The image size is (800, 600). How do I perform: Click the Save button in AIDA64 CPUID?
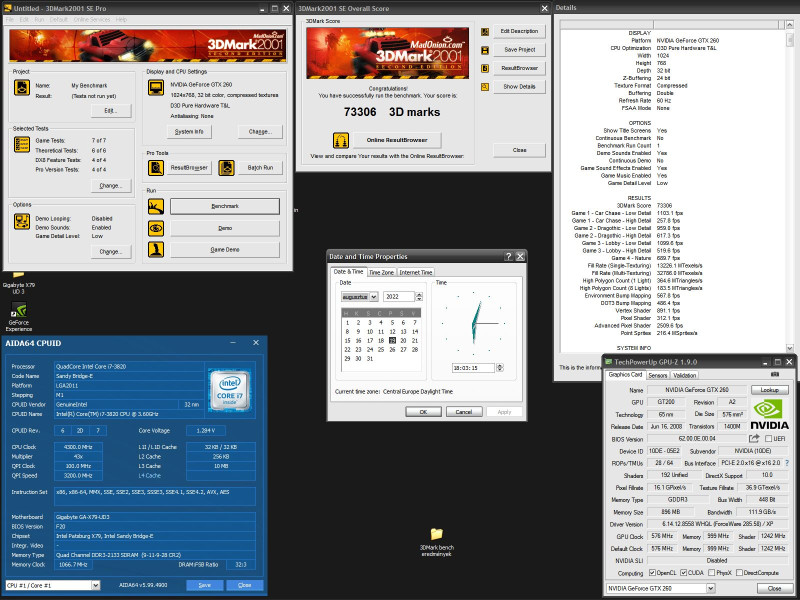click(205, 585)
